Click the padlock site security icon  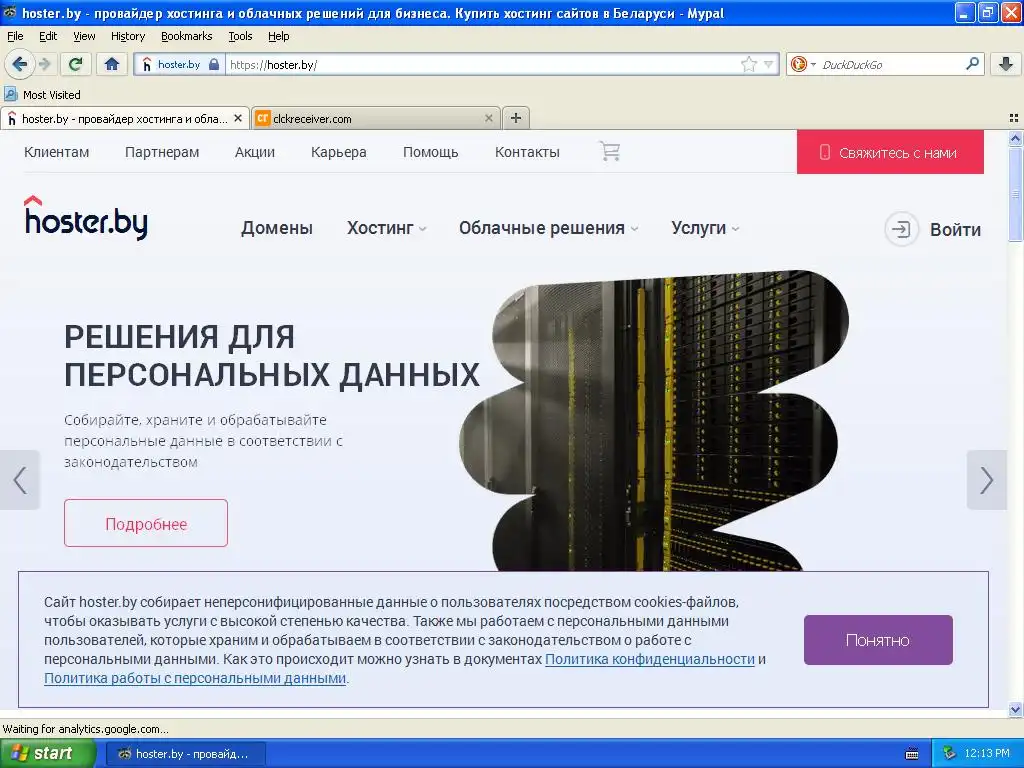click(x=214, y=64)
